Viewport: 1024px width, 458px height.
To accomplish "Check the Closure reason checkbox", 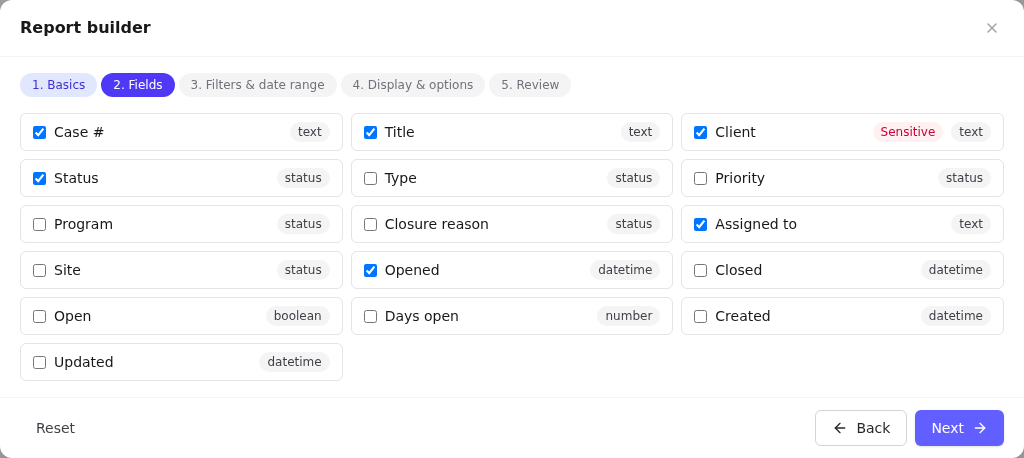I will [370, 225].
